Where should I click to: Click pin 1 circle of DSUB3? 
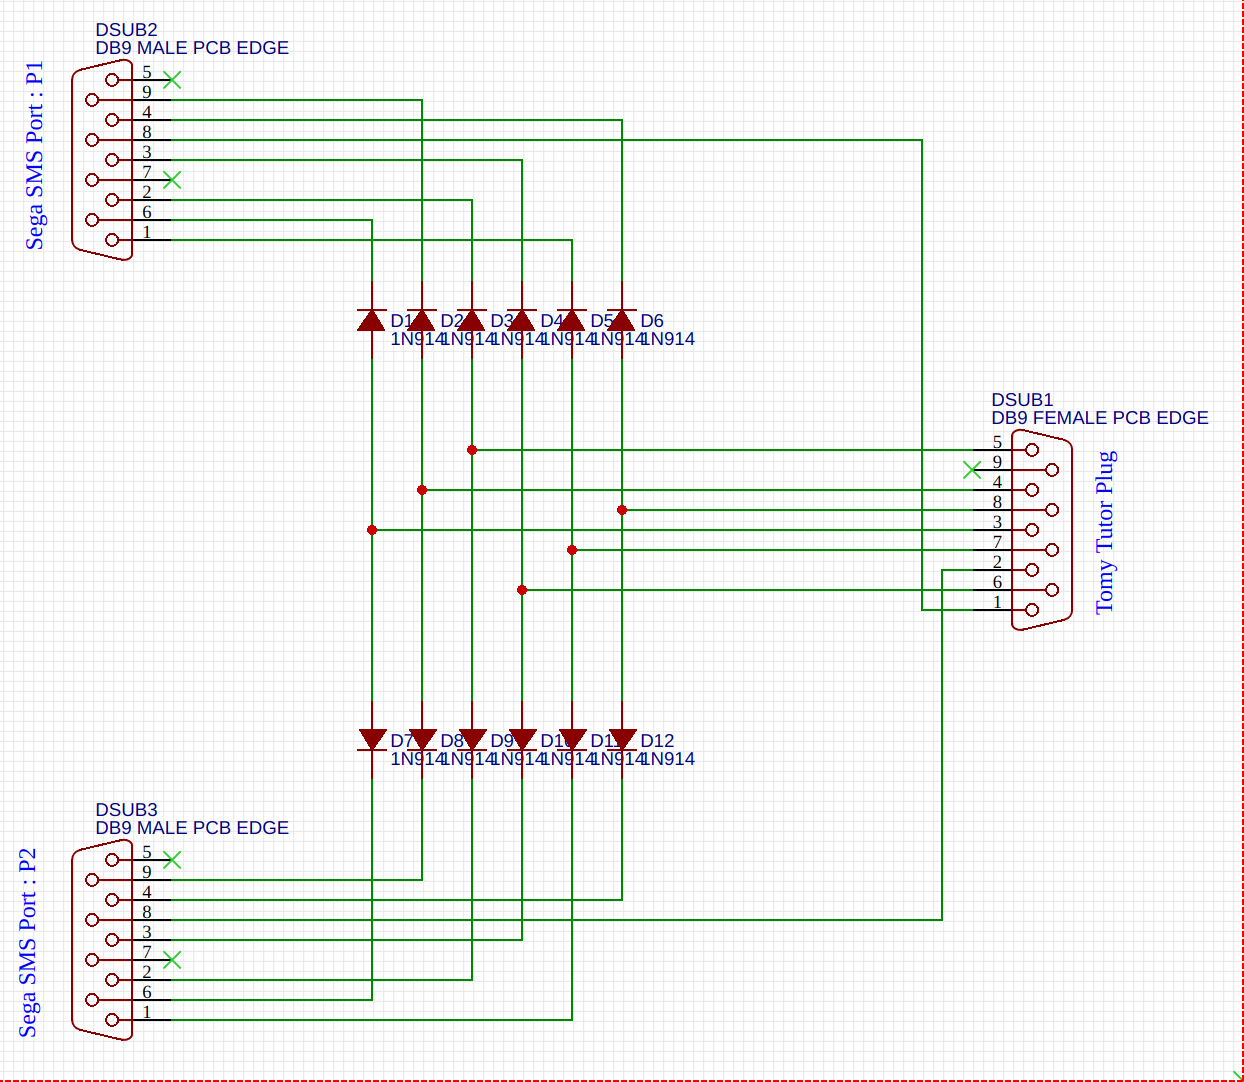tap(112, 1020)
